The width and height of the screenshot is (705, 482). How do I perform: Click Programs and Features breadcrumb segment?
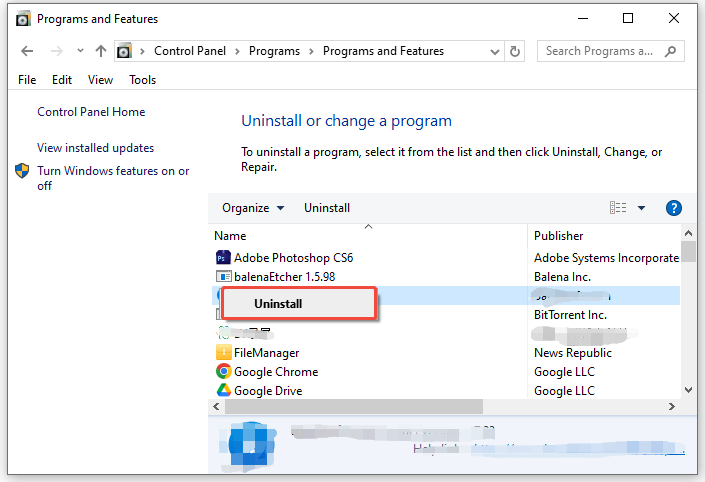(383, 51)
